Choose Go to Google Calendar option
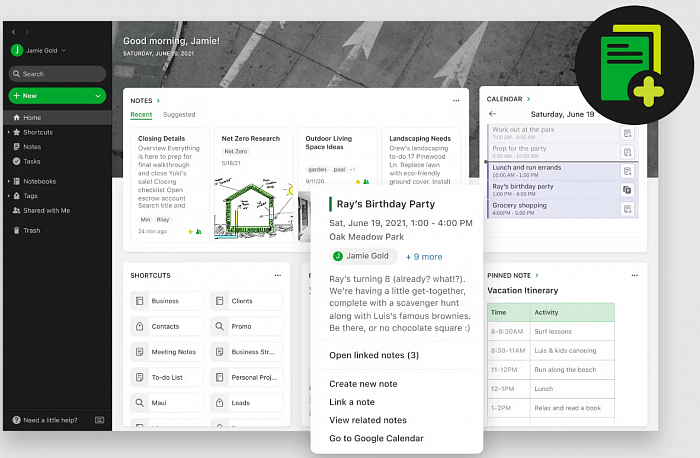 [376, 438]
